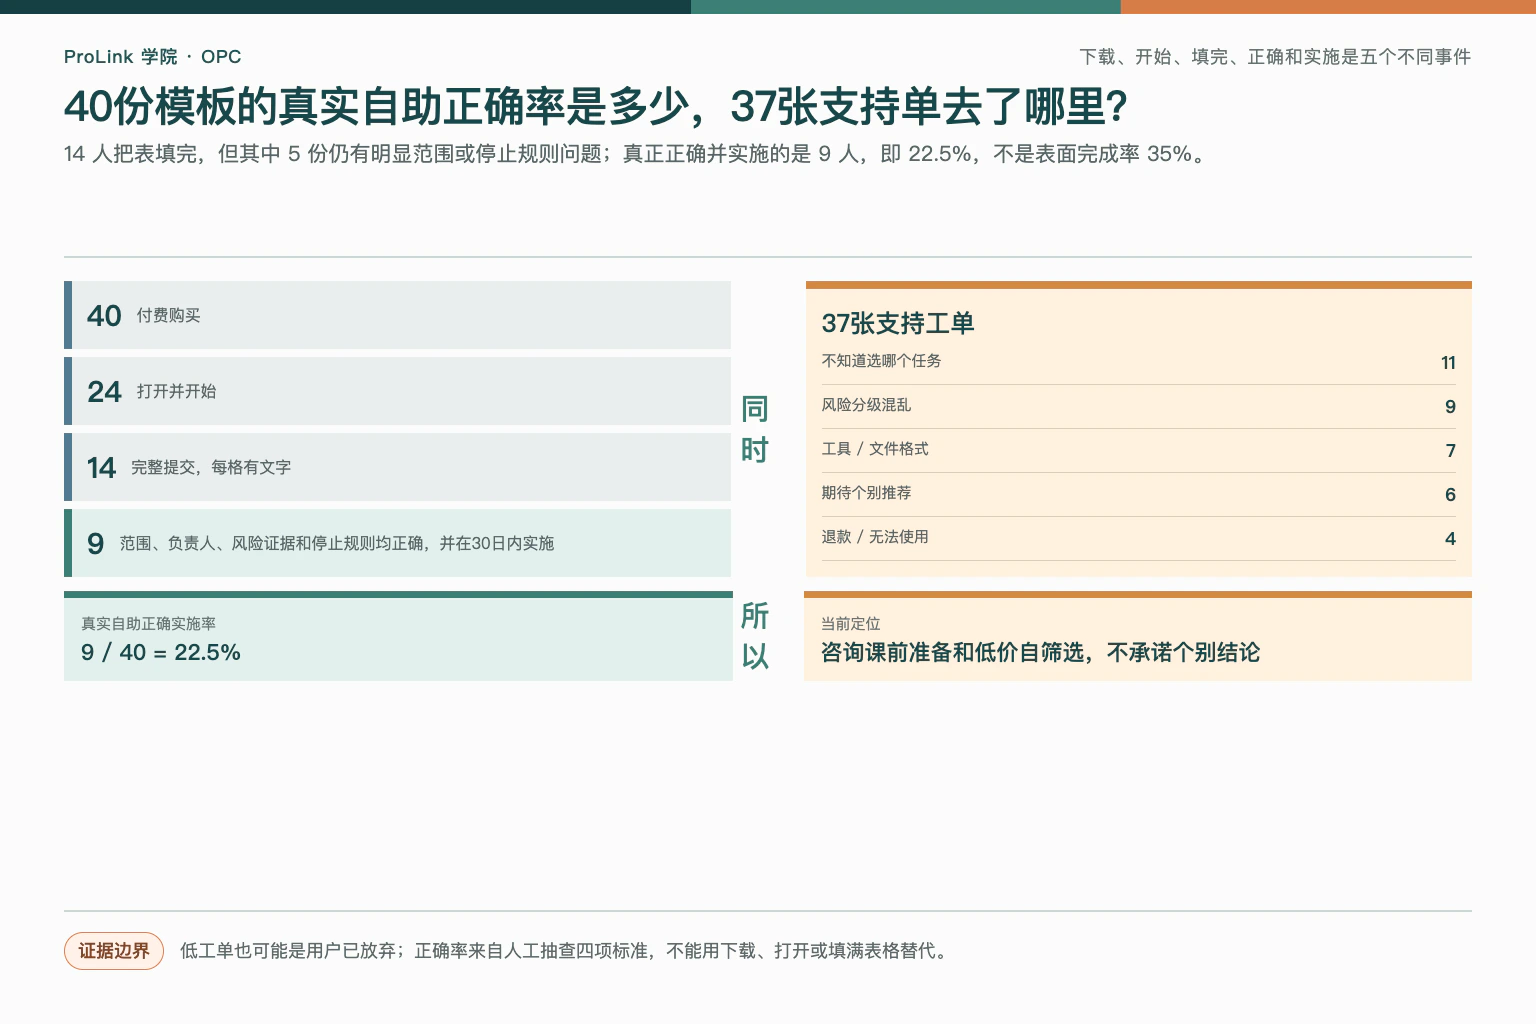
Task: Select the '14 完整提交，每格有文字' funnel row
Action: 398,467
